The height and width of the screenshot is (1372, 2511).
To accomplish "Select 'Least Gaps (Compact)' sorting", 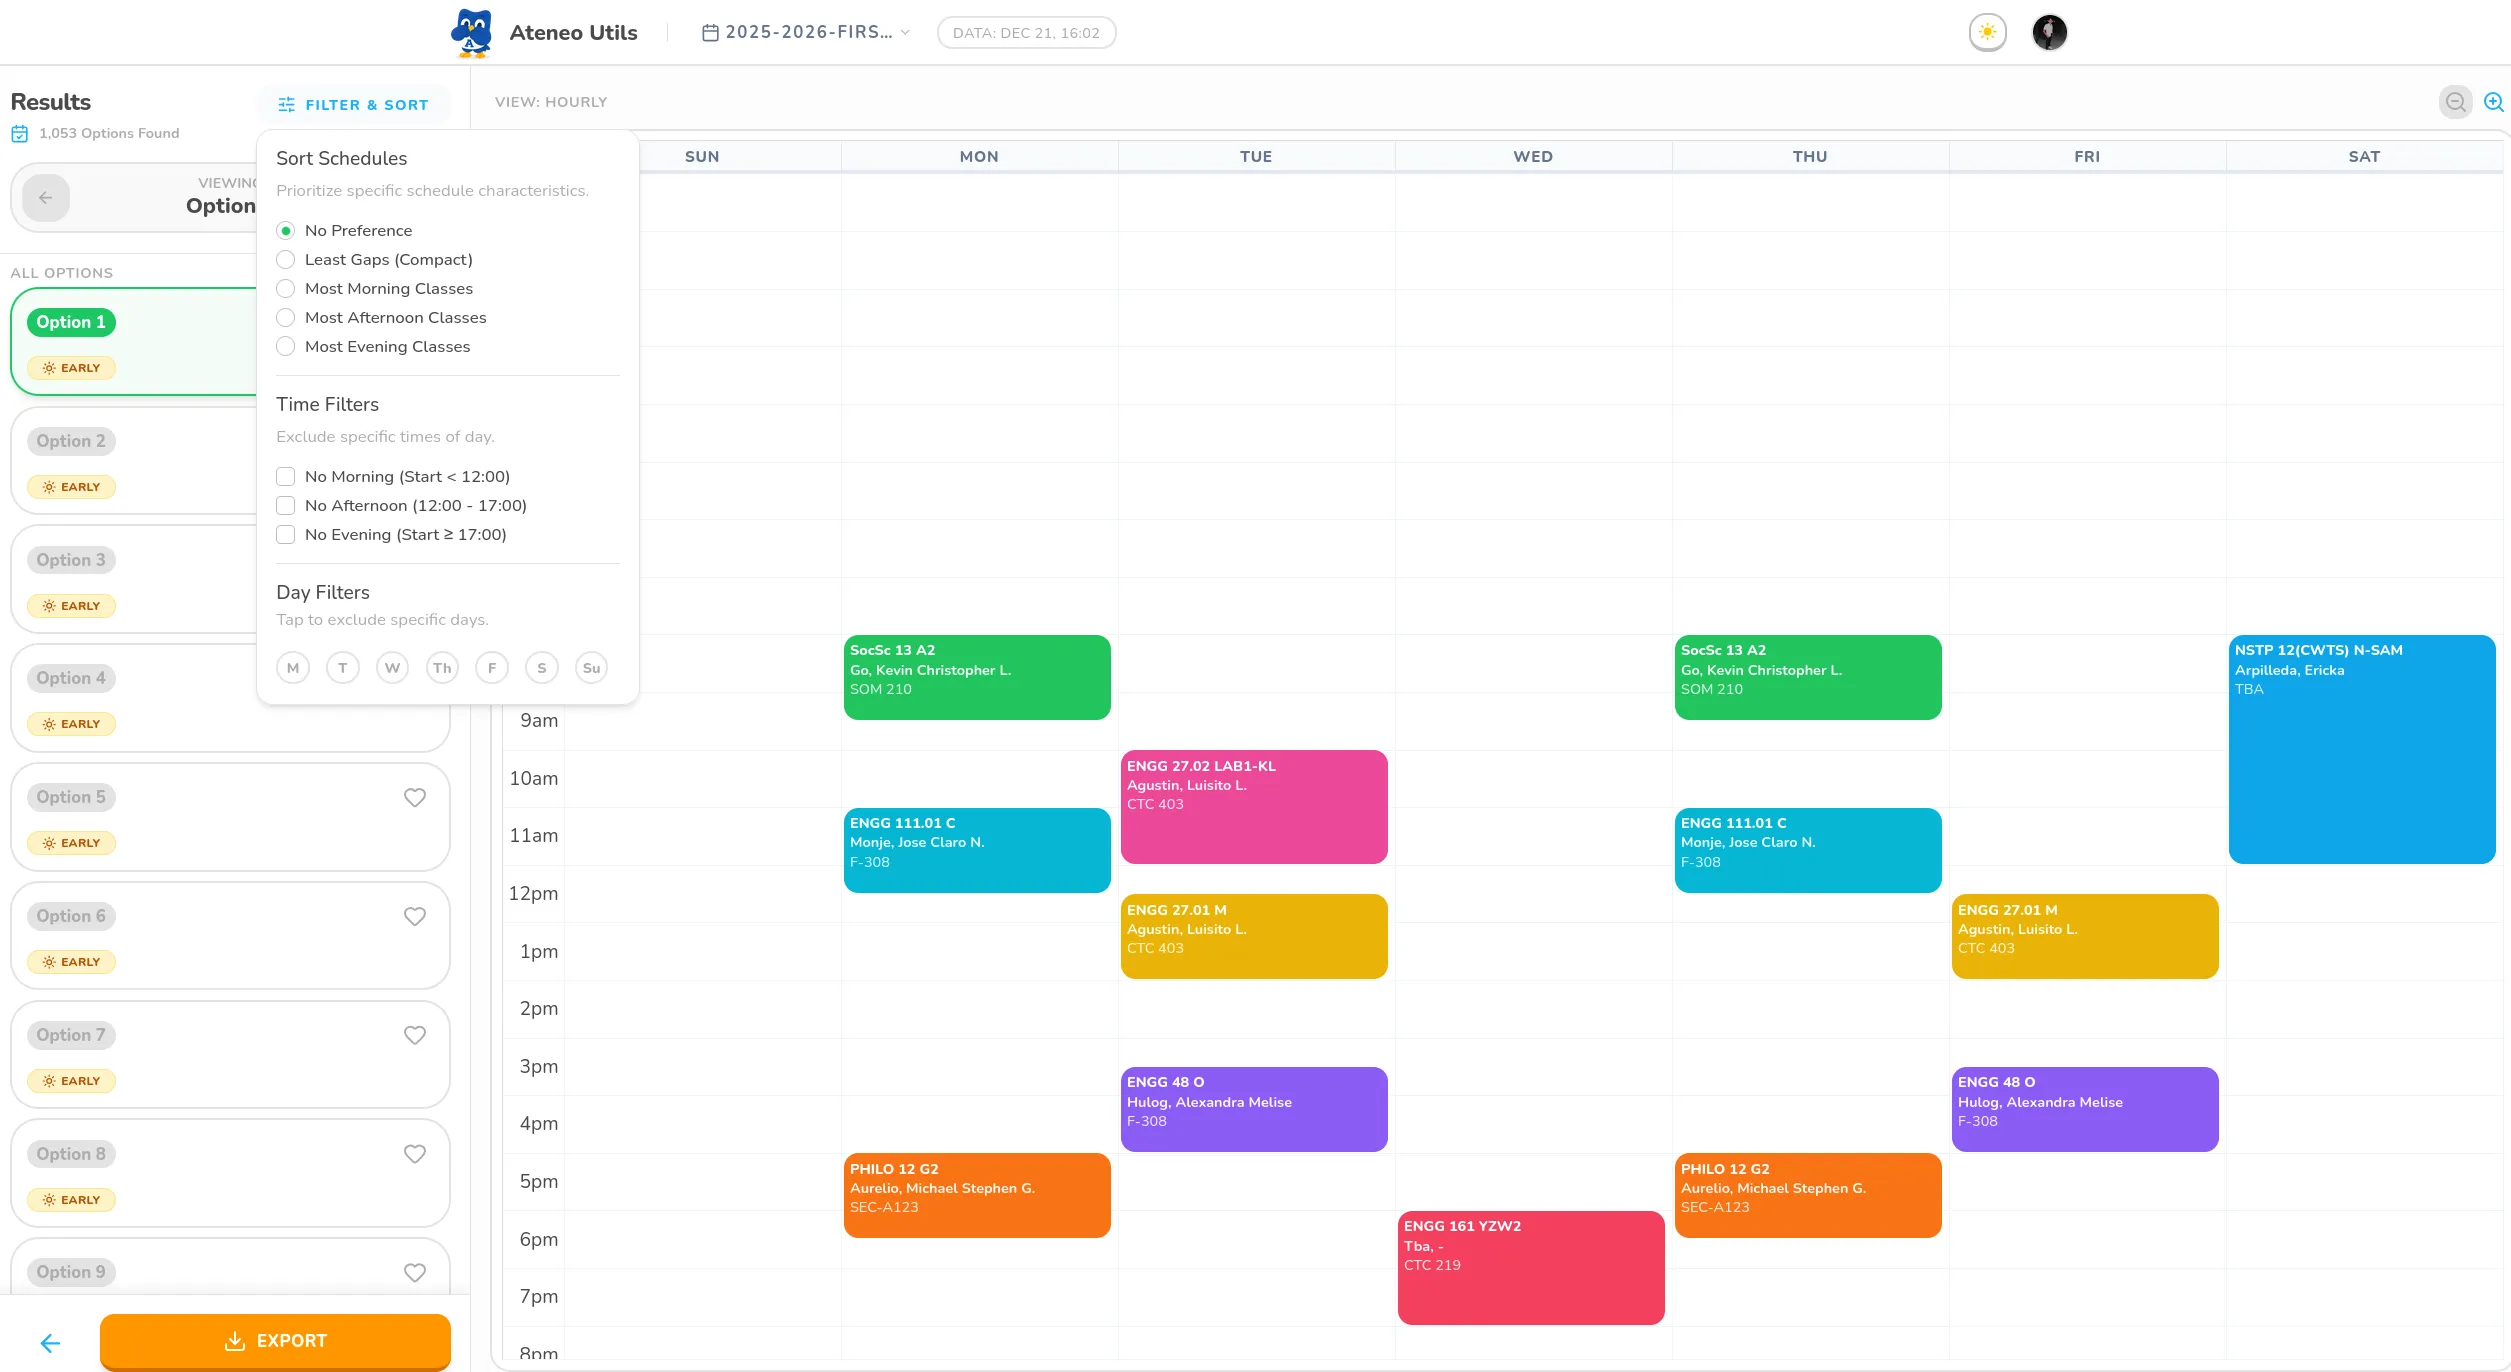I will coord(285,259).
